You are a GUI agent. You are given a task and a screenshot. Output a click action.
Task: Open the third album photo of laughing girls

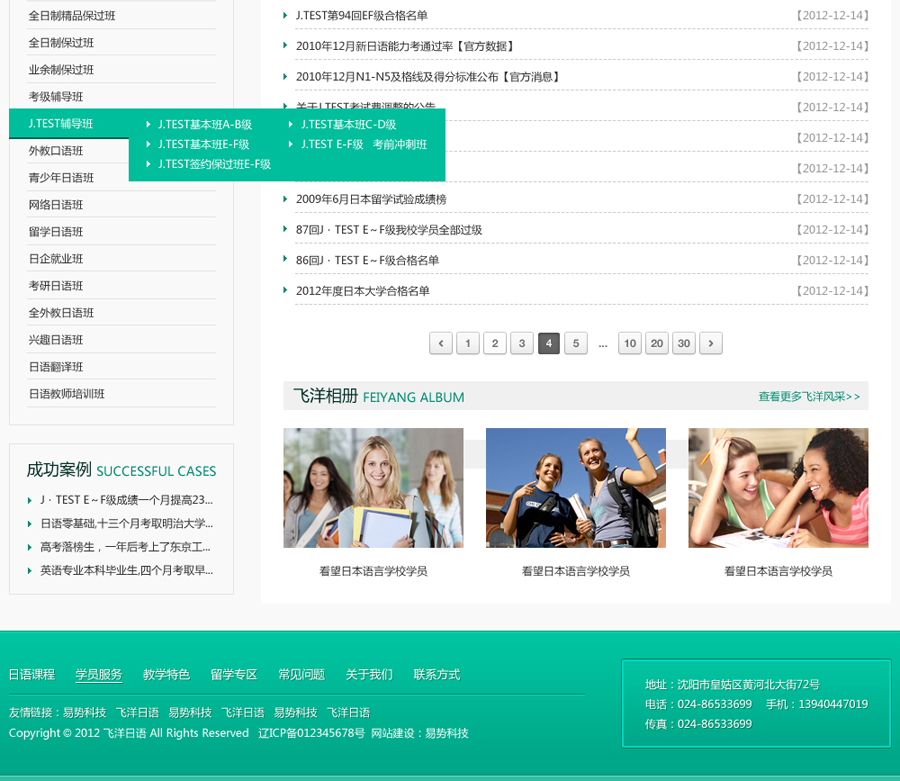tap(778, 488)
